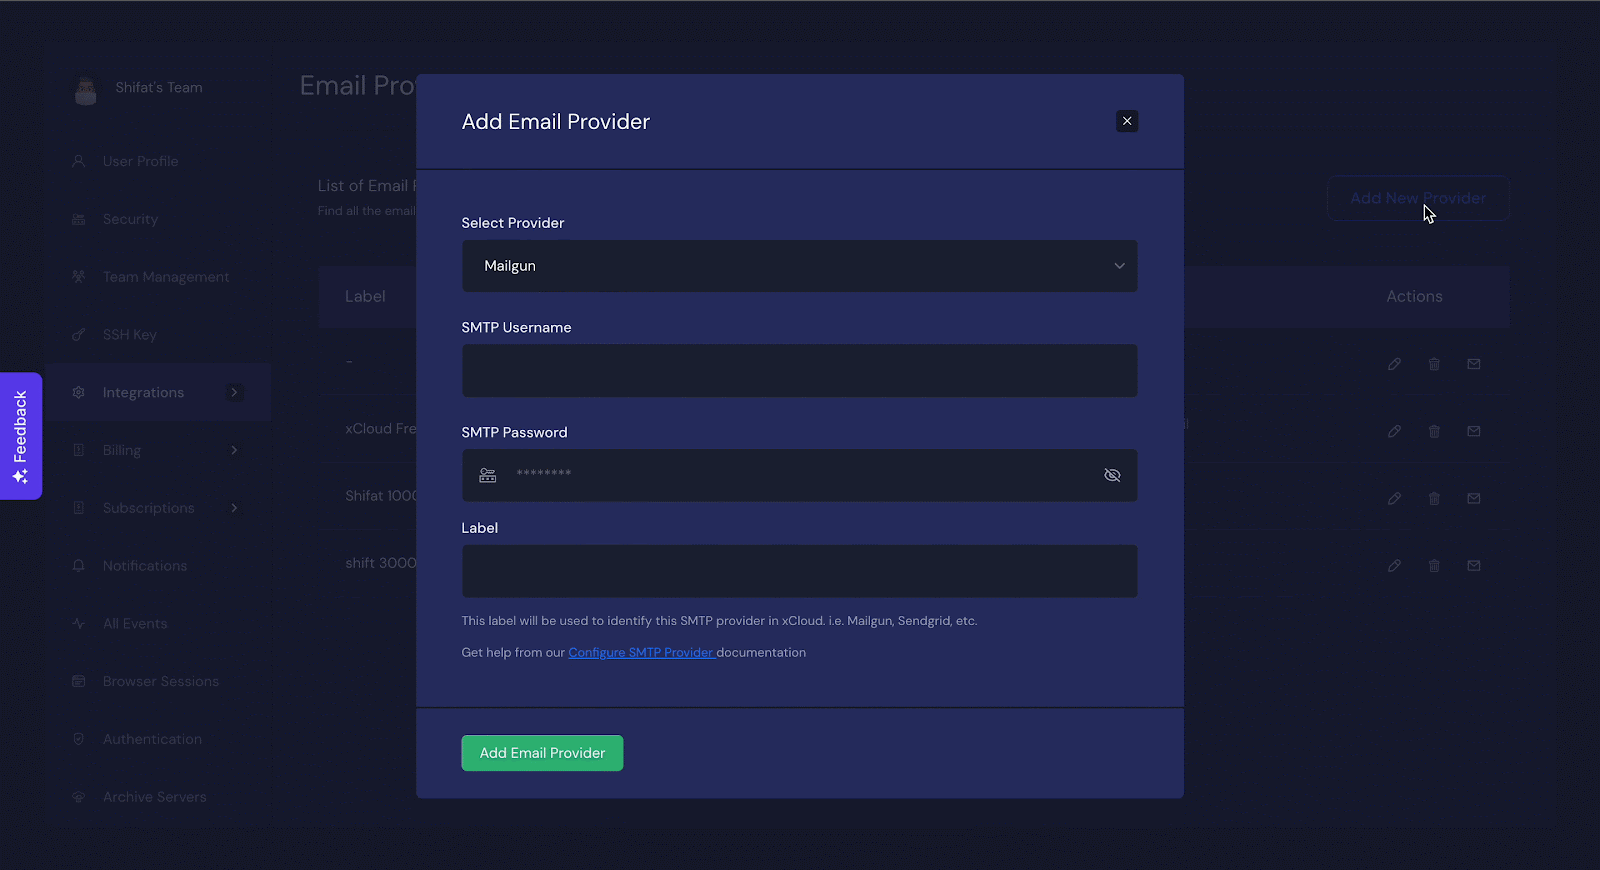1600x870 pixels.
Task: Click the trash icon in the last row
Action: [1434, 566]
